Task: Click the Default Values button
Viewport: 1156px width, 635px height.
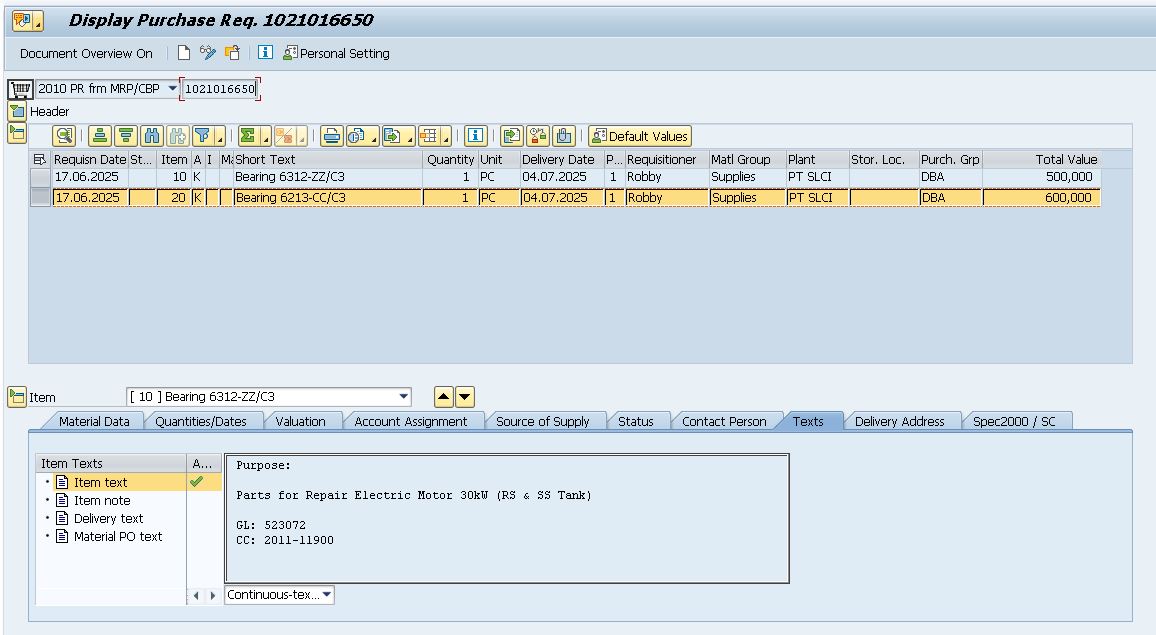Action: pyautogui.click(x=640, y=136)
